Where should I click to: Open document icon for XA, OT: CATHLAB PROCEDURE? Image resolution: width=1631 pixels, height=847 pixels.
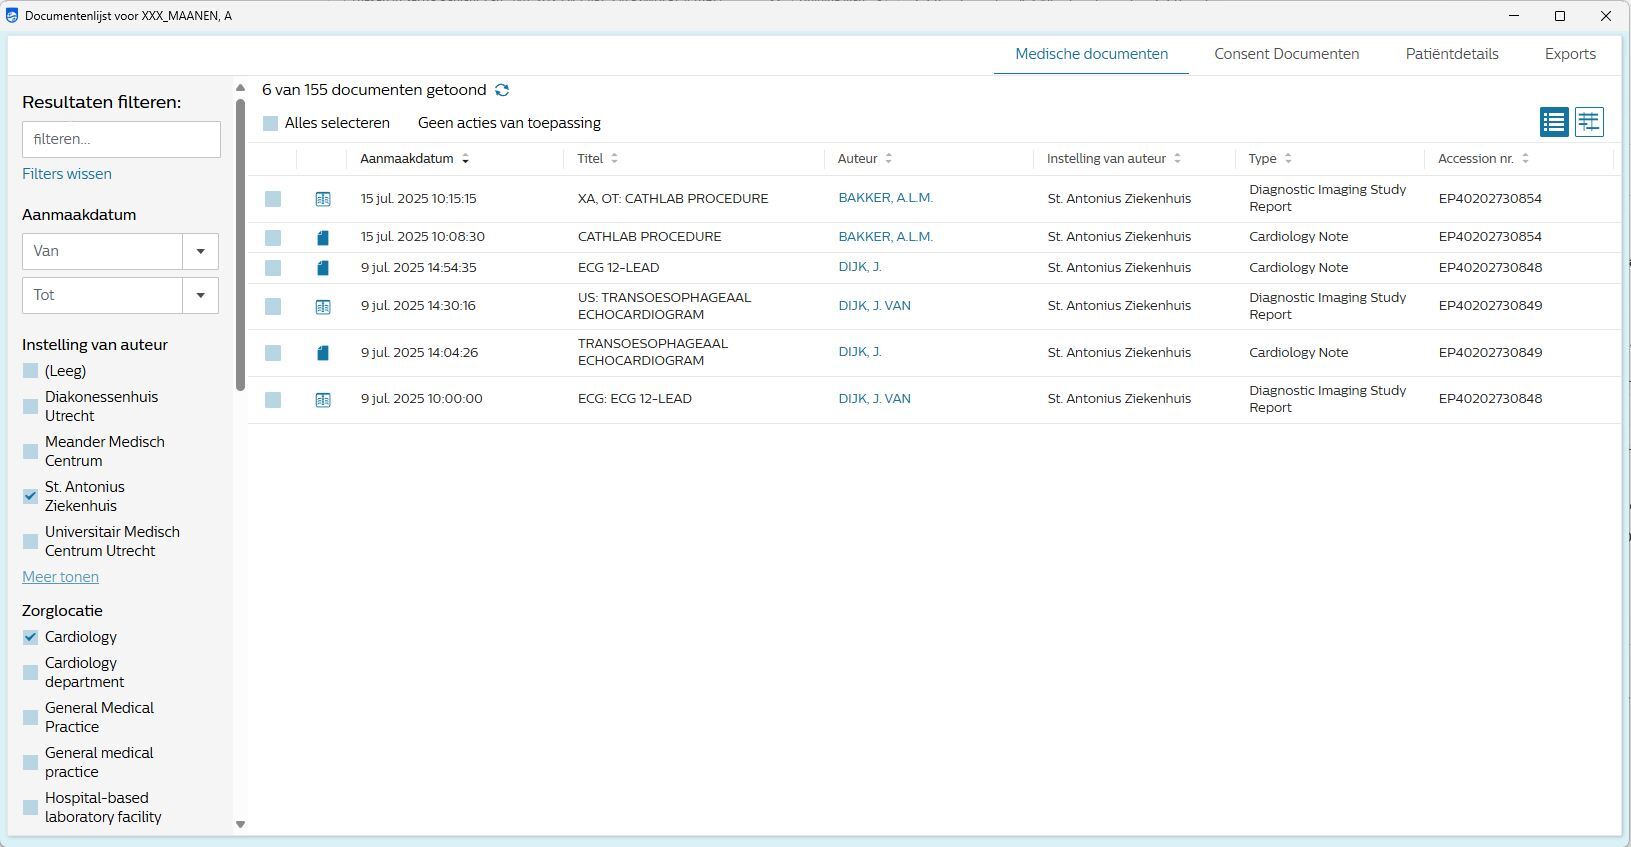click(323, 199)
